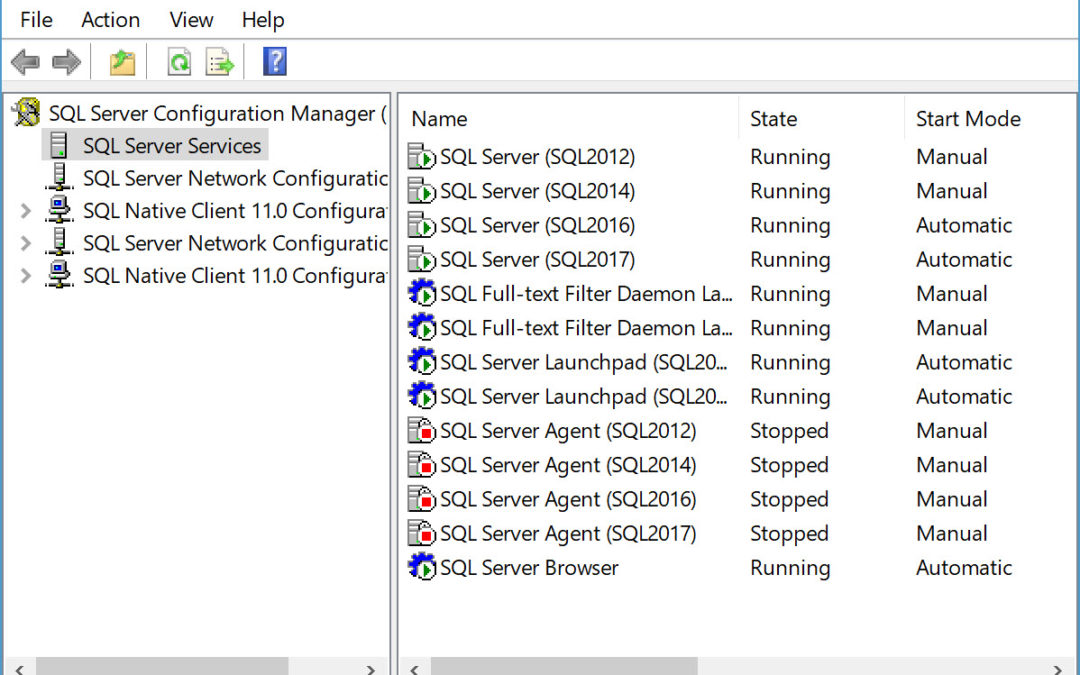Image resolution: width=1080 pixels, height=675 pixels.
Task: Click the Forward arrow toolbar icon
Action: [x=66, y=63]
